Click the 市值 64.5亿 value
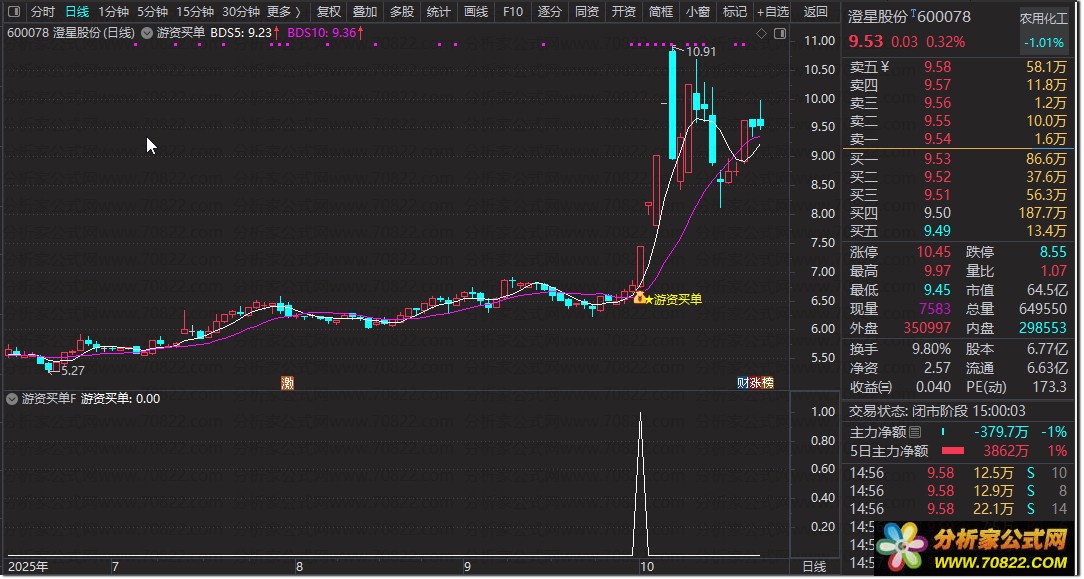This screenshot has height=579, width=1084. pos(1047,290)
